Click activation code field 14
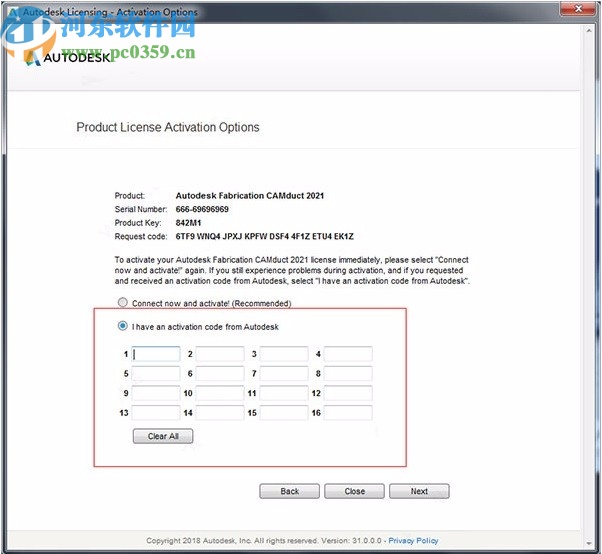 click(x=220, y=413)
